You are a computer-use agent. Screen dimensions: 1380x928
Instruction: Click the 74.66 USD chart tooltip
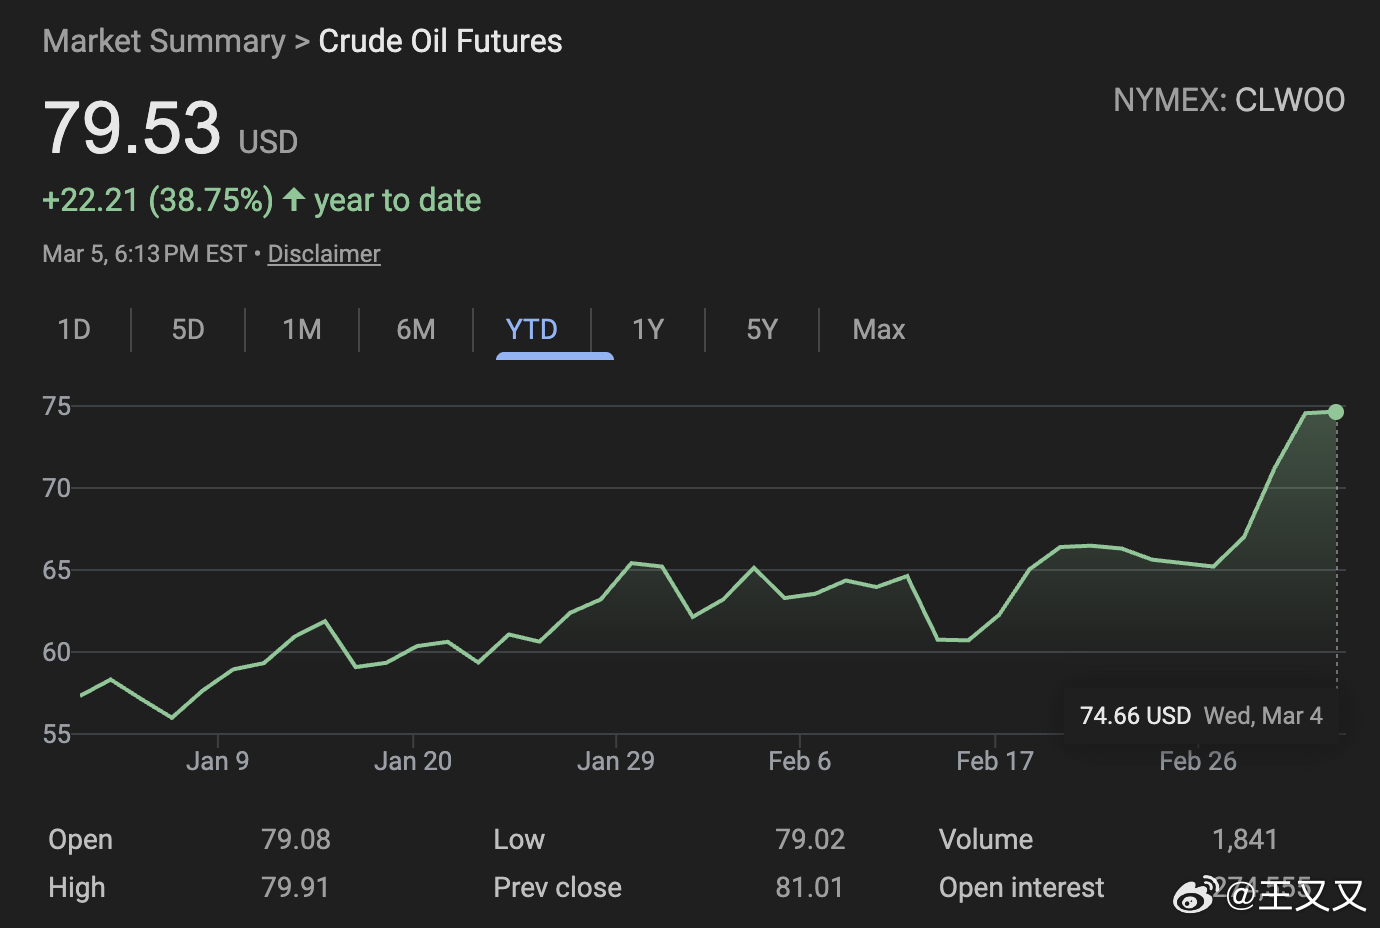pos(1201,716)
